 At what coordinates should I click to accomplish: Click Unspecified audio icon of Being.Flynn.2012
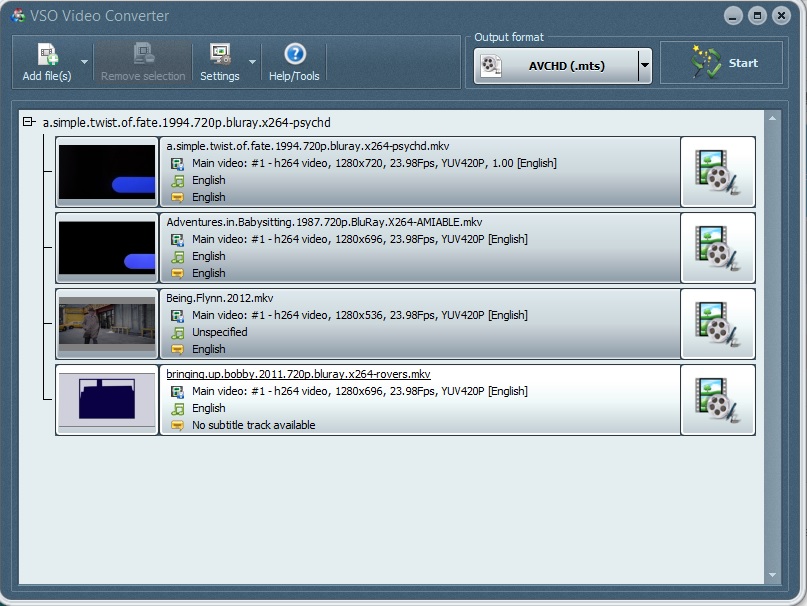(178, 333)
